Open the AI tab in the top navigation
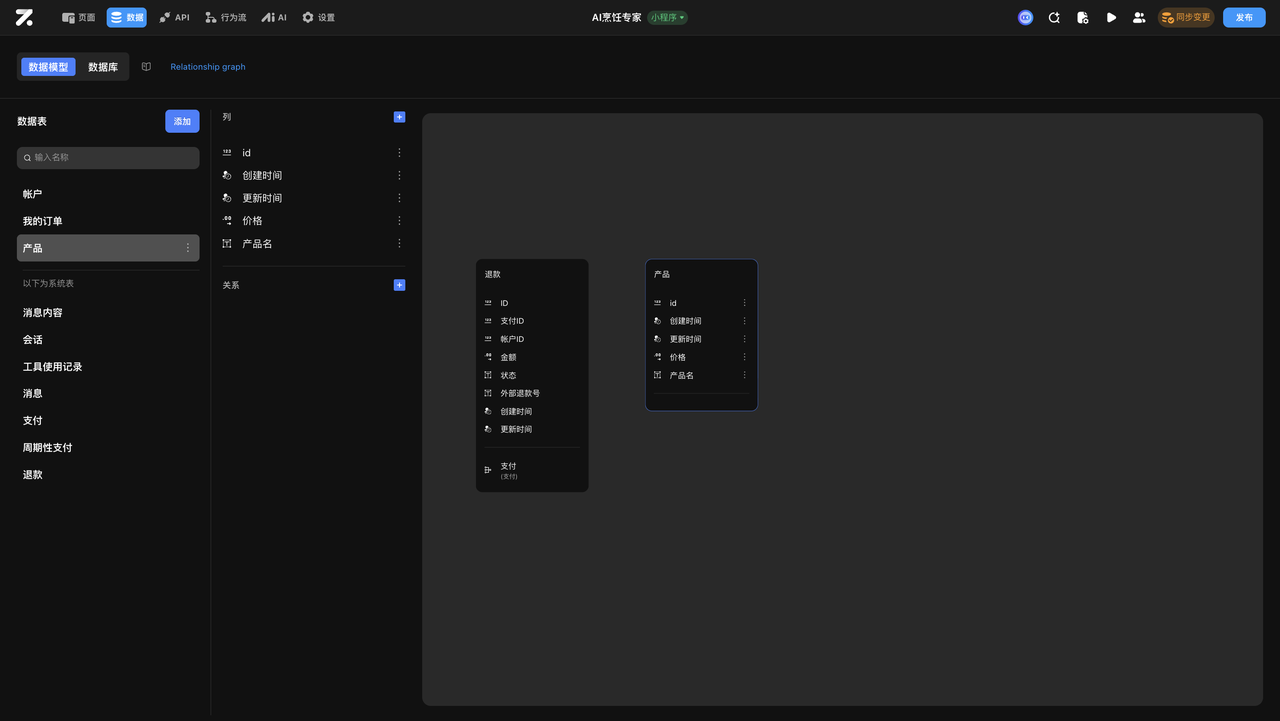 pyautogui.click(x=274, y=17)
